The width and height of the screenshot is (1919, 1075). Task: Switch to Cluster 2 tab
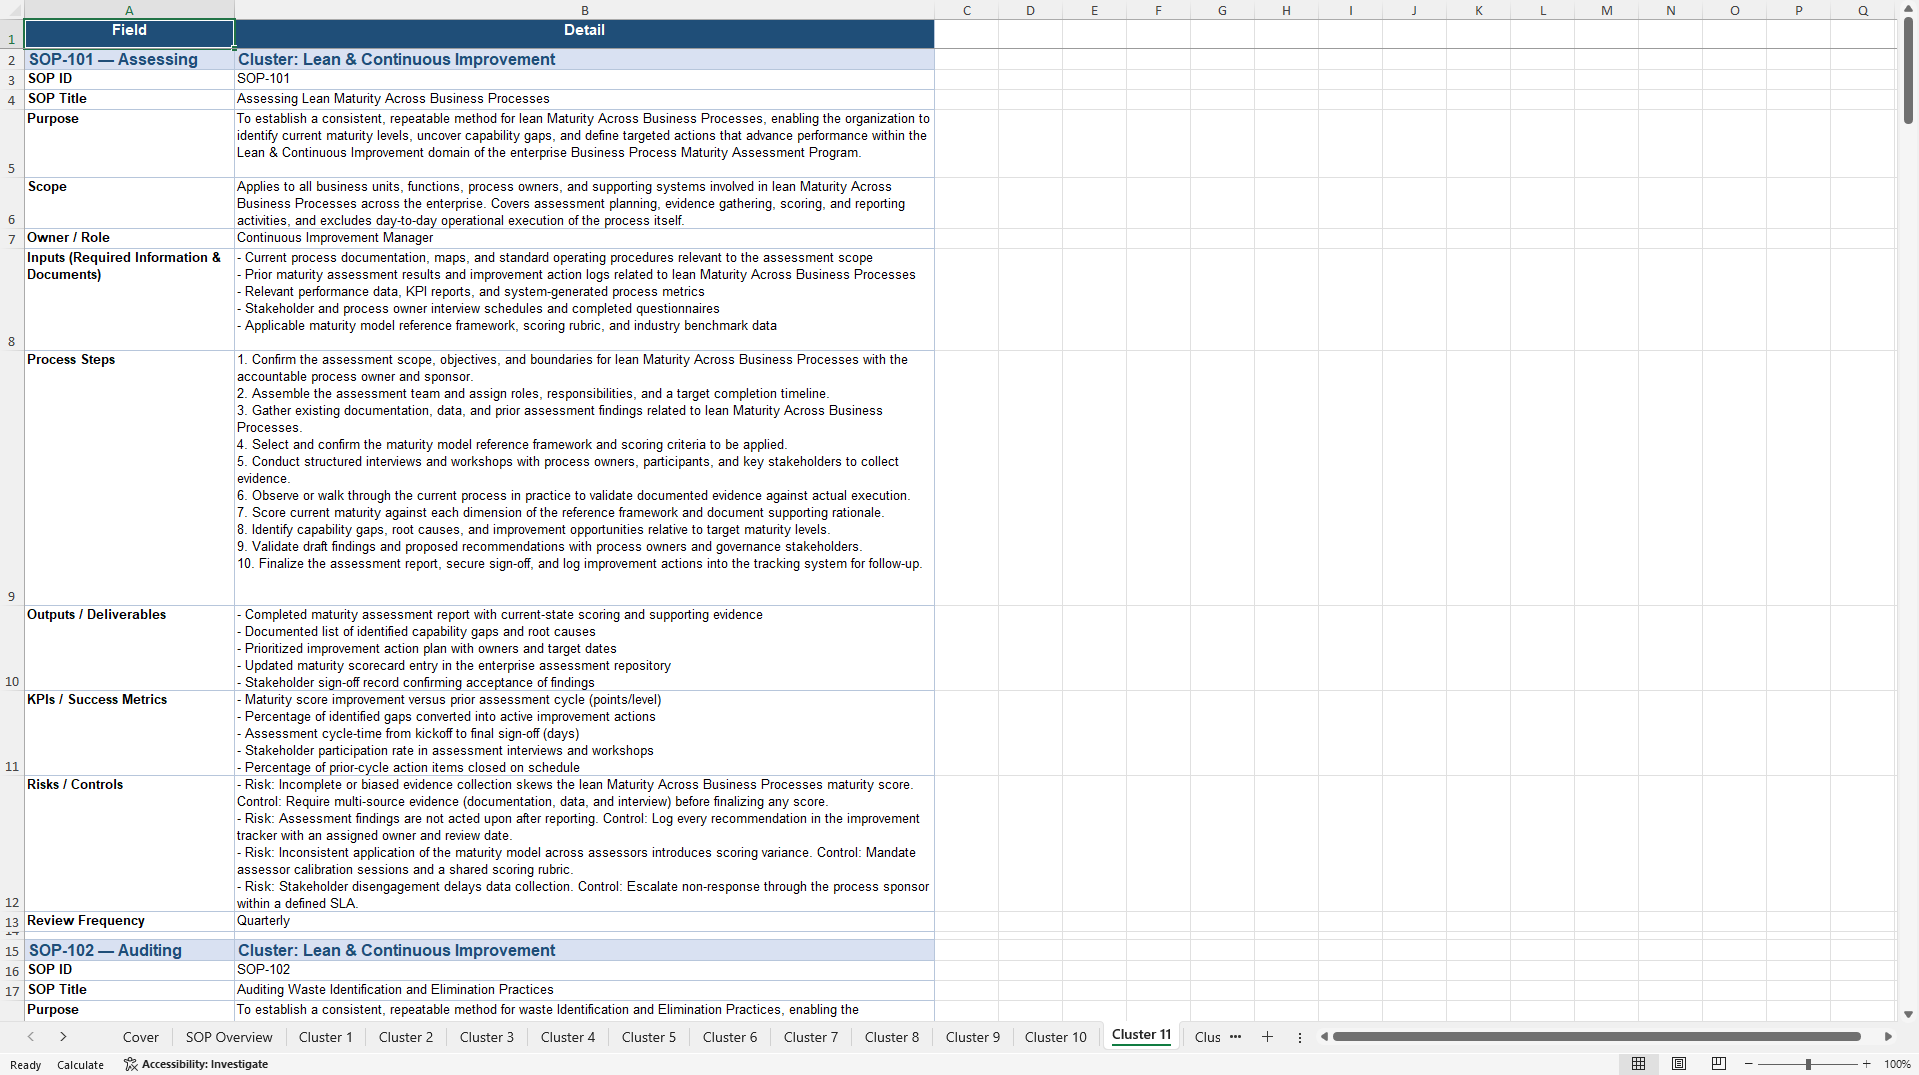(x=406, y=1037)
